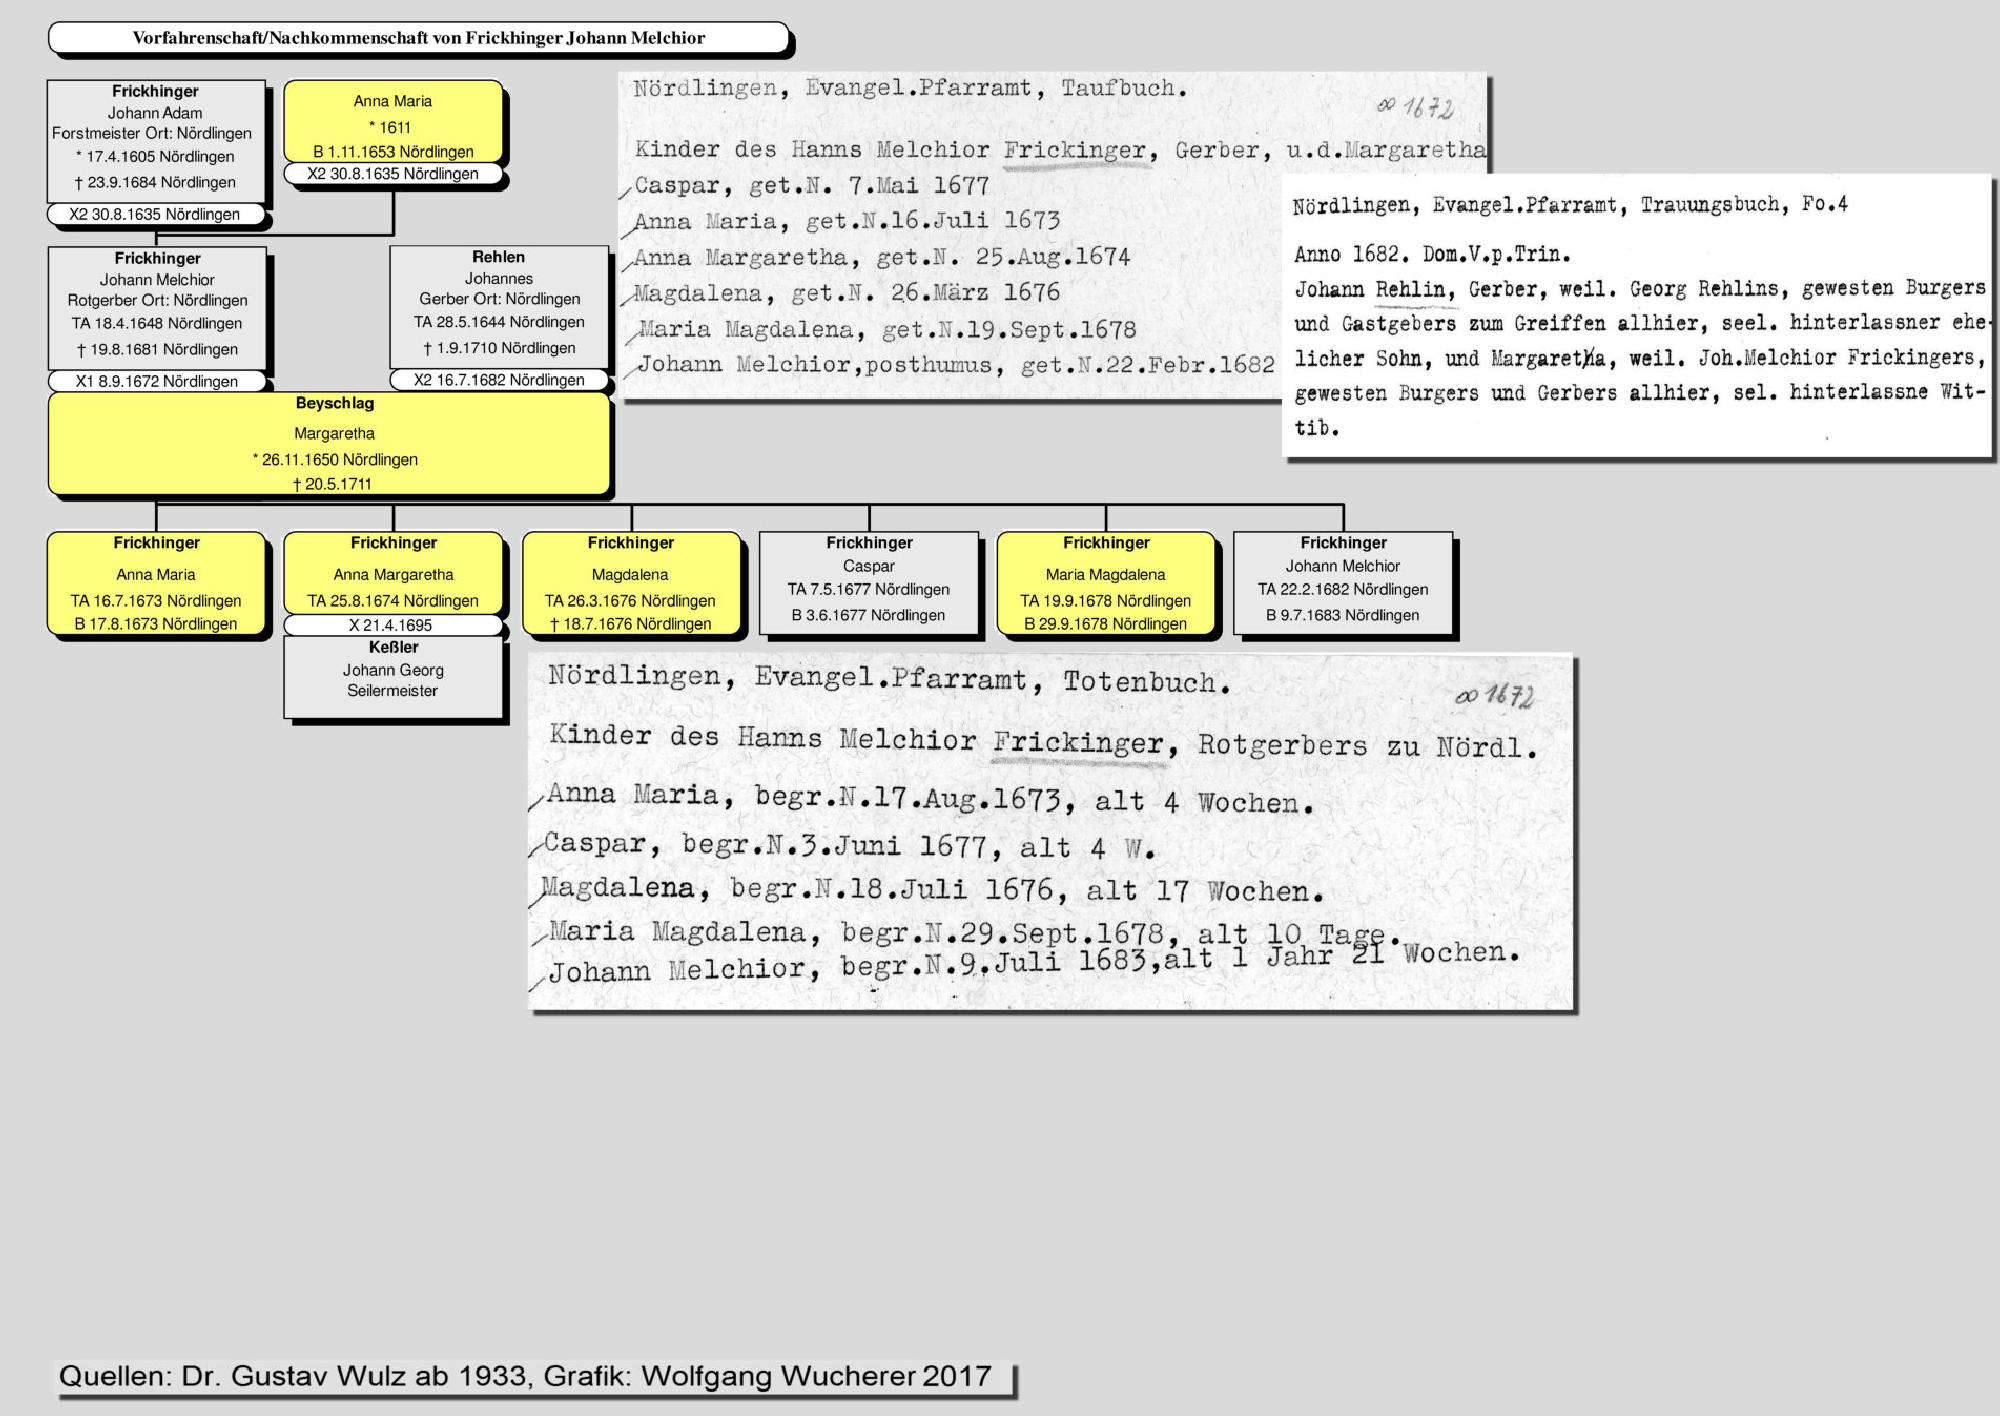Select child Caspar Frickhinger box
The width and height of the screenshot is (2000, 1416).
(x=868, y=583)
